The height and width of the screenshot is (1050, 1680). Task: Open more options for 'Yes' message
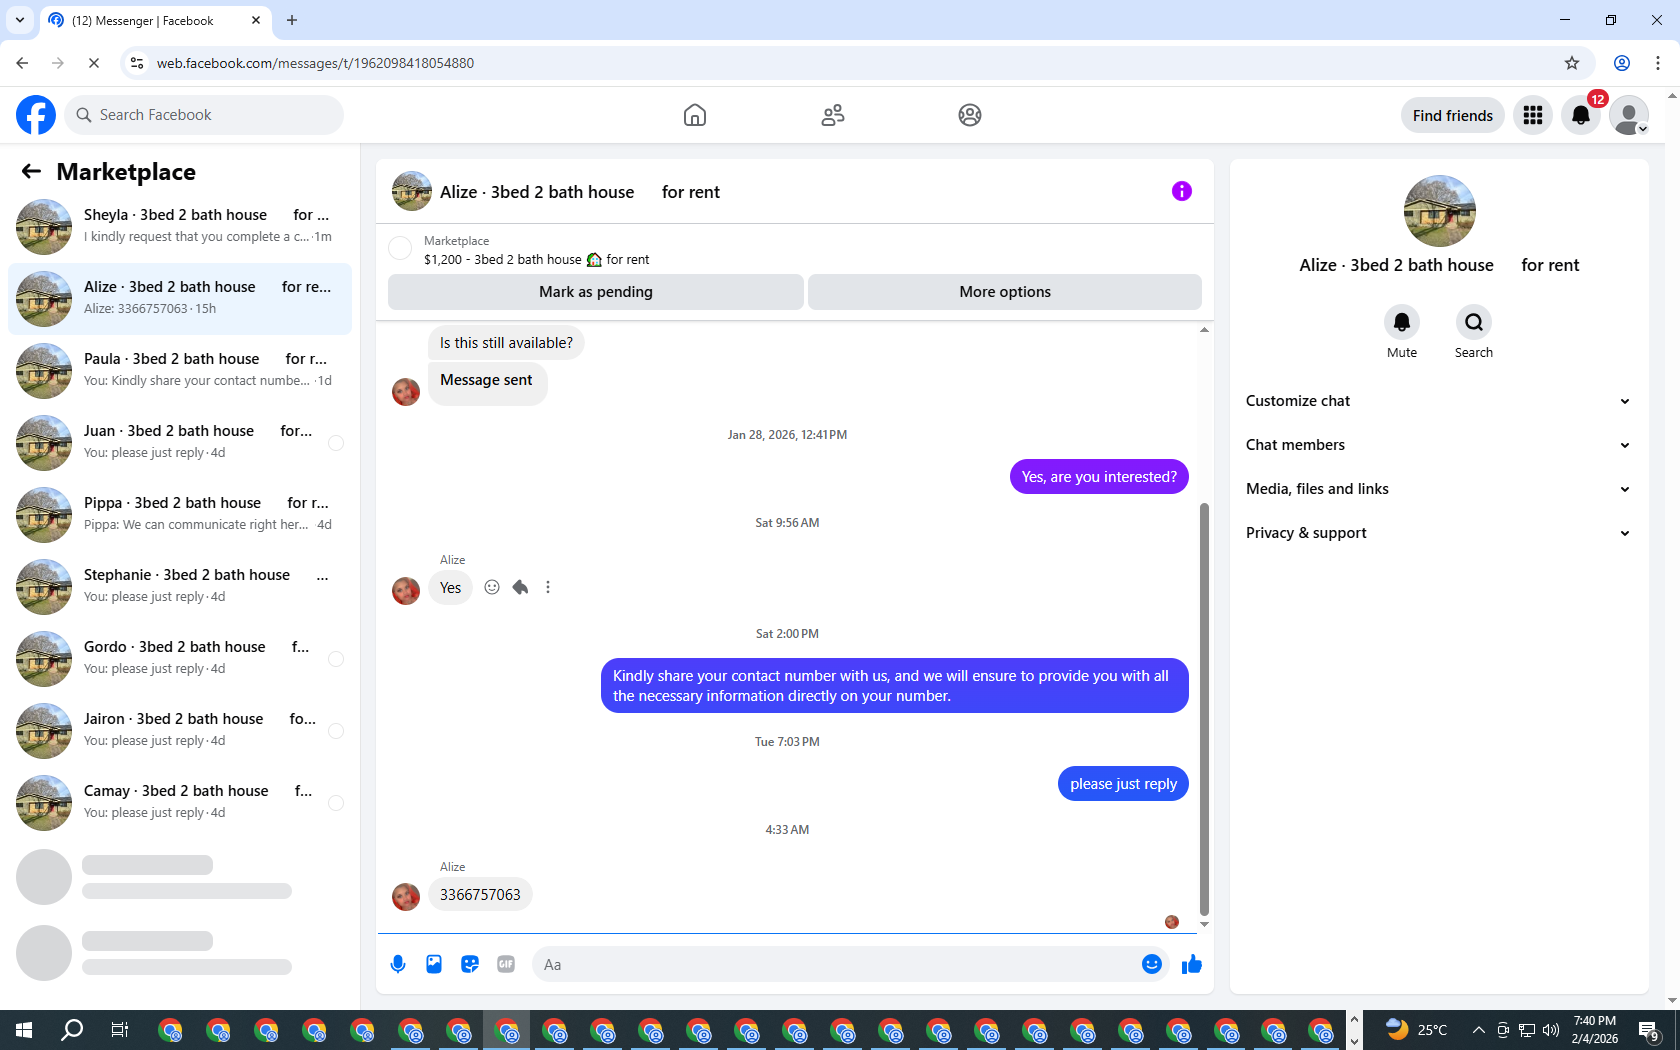[x=548, y=587]
